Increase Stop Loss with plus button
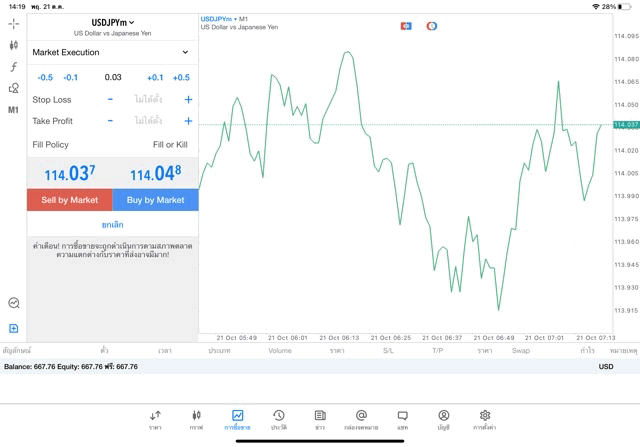This screenshot has height=447, width=640. click(x=188, y=100)
